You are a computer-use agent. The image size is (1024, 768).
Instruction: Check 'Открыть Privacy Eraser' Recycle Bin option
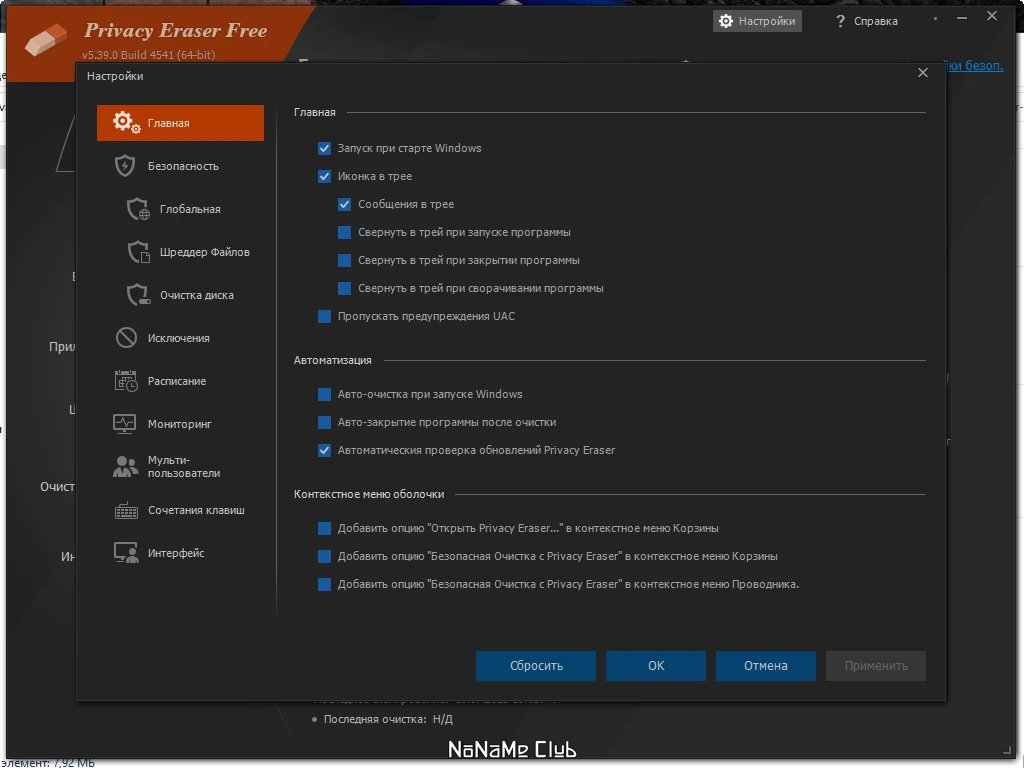[324, 528]
